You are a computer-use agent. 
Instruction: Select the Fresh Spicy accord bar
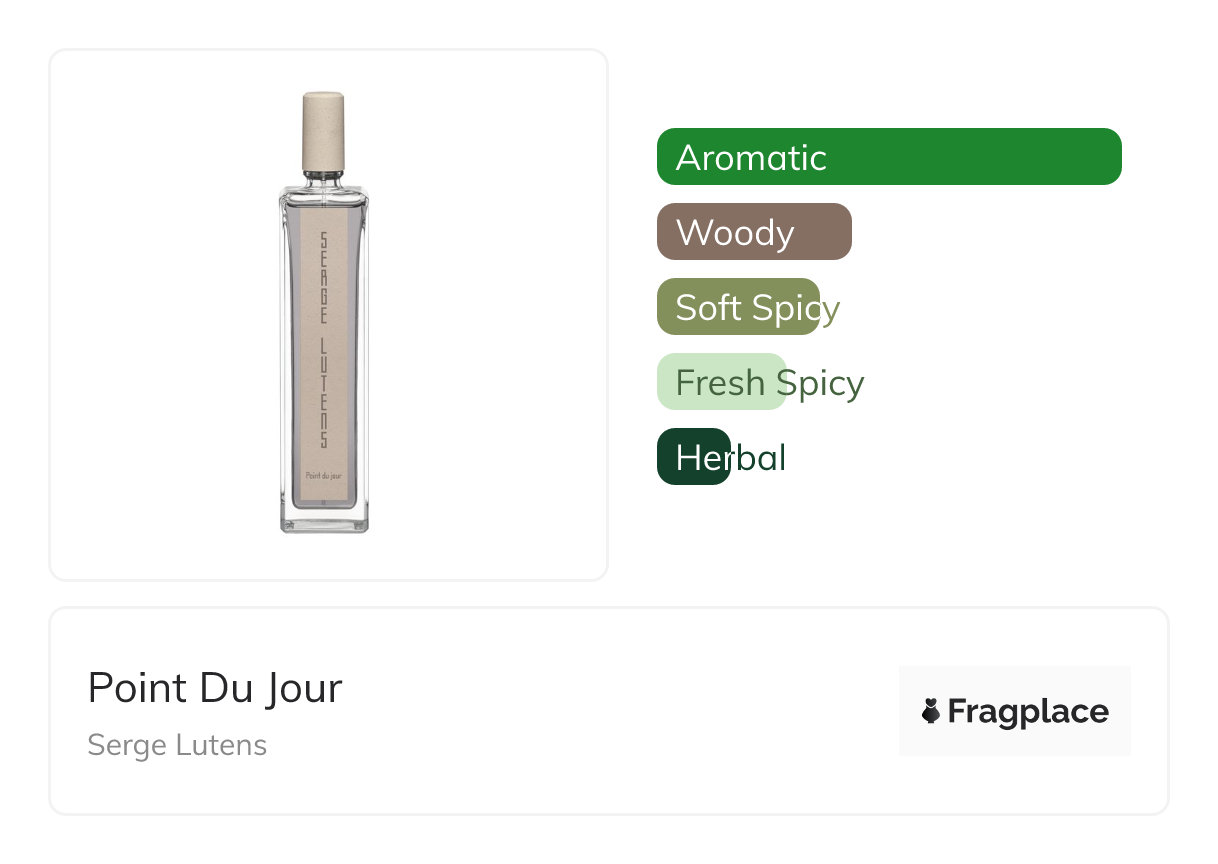pyautogui.click(x=721, y=382)
